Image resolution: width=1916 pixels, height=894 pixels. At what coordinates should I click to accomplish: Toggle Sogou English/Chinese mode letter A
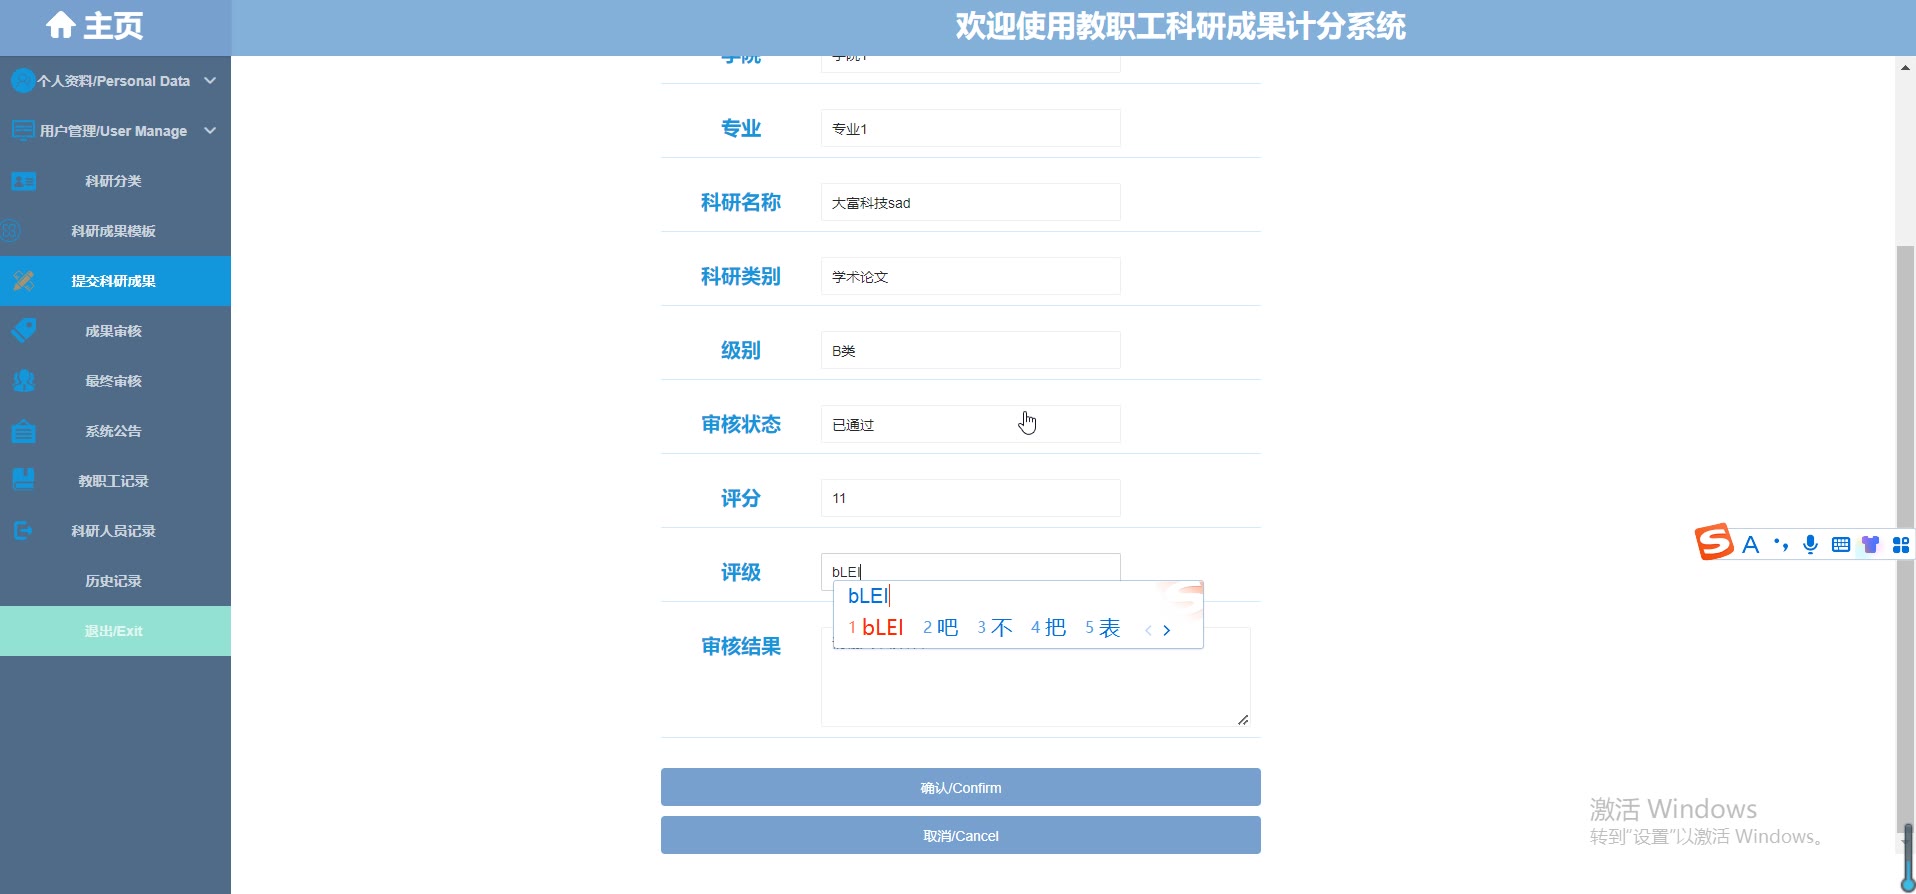pos(1750,545)
